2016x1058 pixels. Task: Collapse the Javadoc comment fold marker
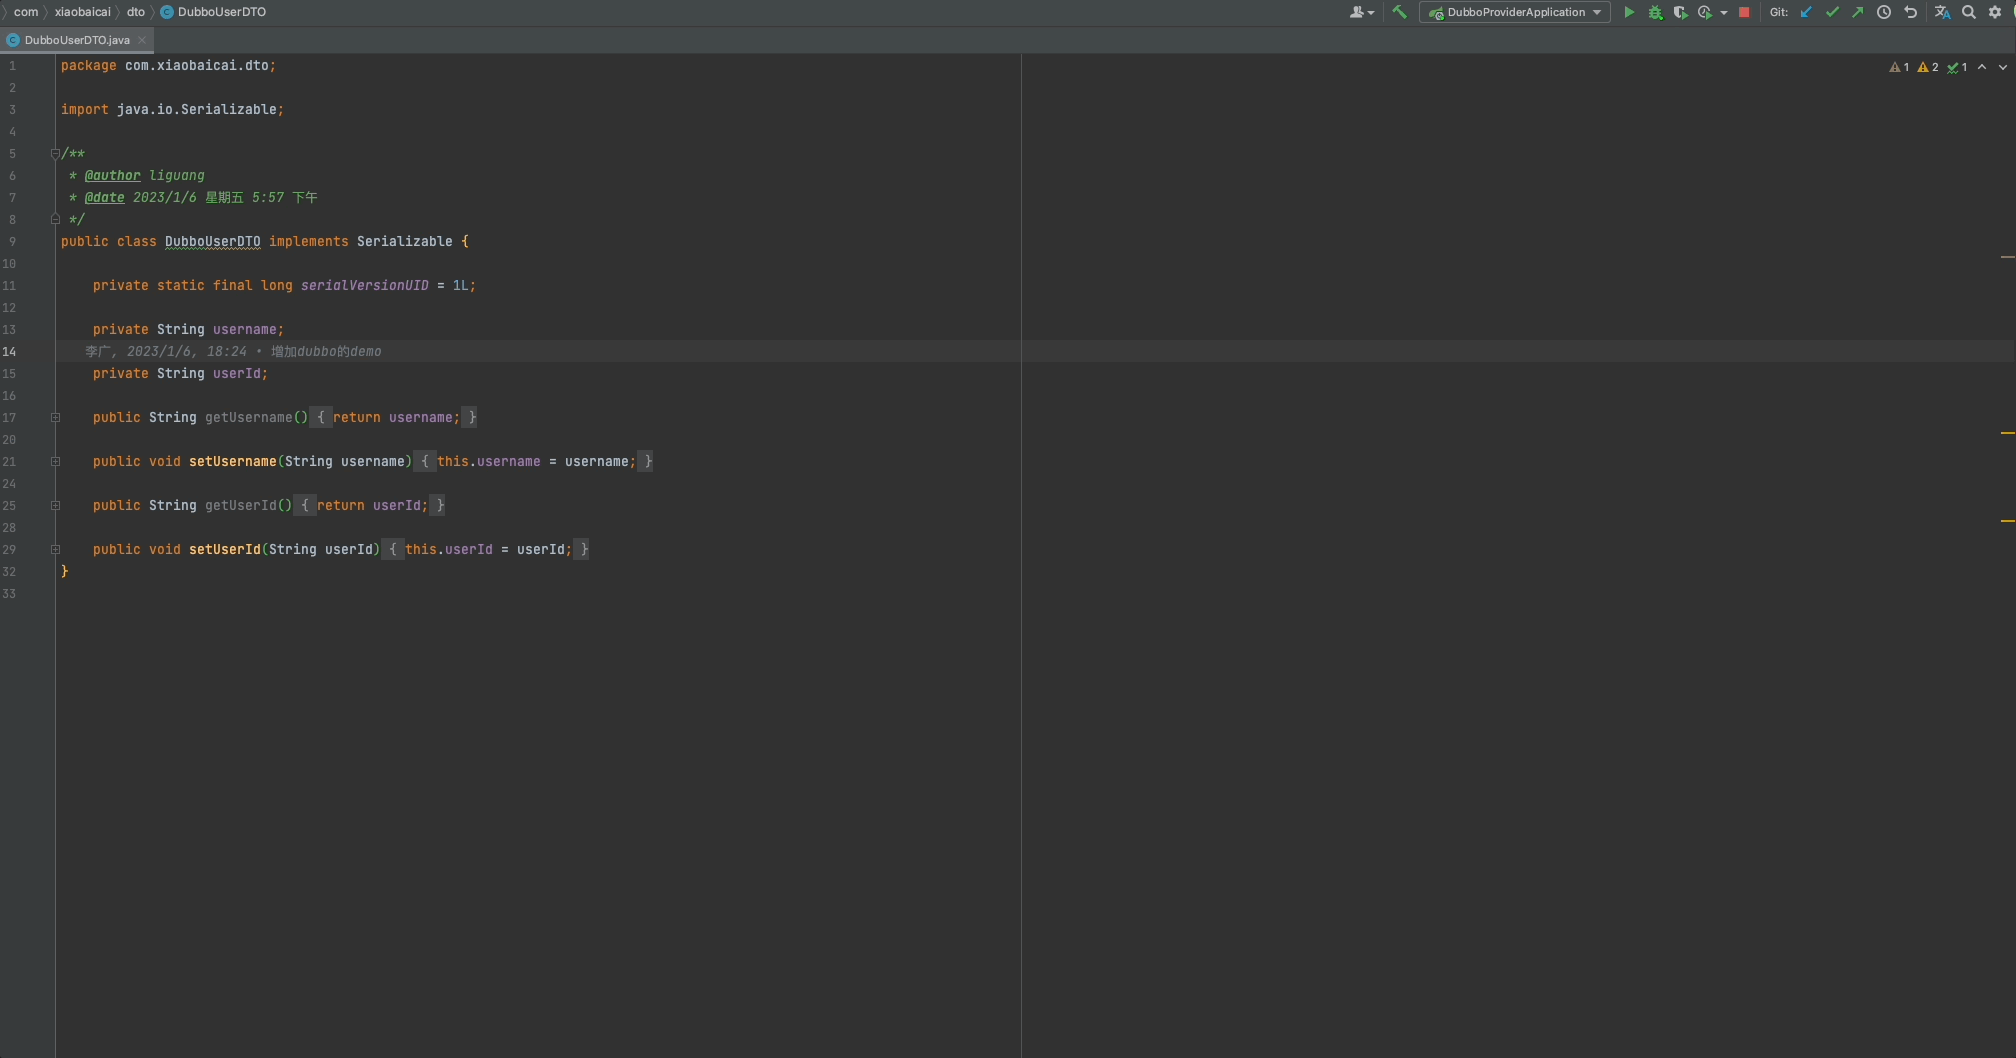click(x=56, y=152)
